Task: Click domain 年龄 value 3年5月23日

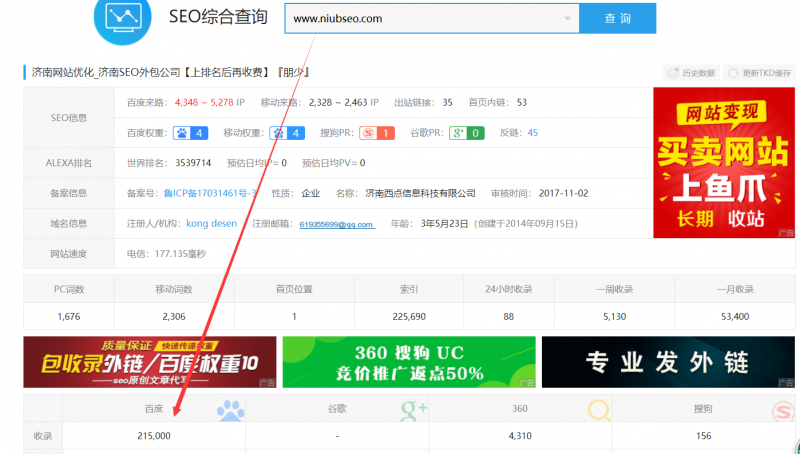Action: coord(444,223)
